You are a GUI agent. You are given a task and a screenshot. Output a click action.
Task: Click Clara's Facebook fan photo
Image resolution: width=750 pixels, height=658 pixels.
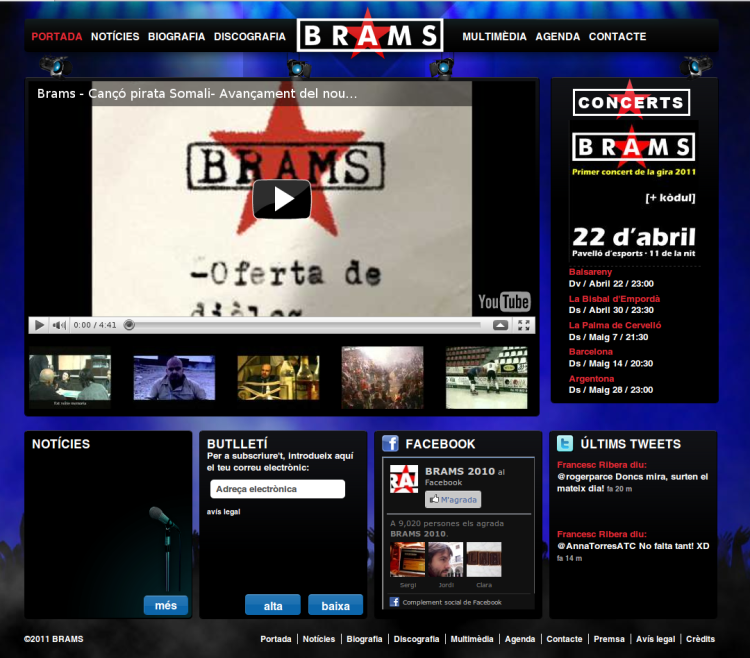coord(484,559)
